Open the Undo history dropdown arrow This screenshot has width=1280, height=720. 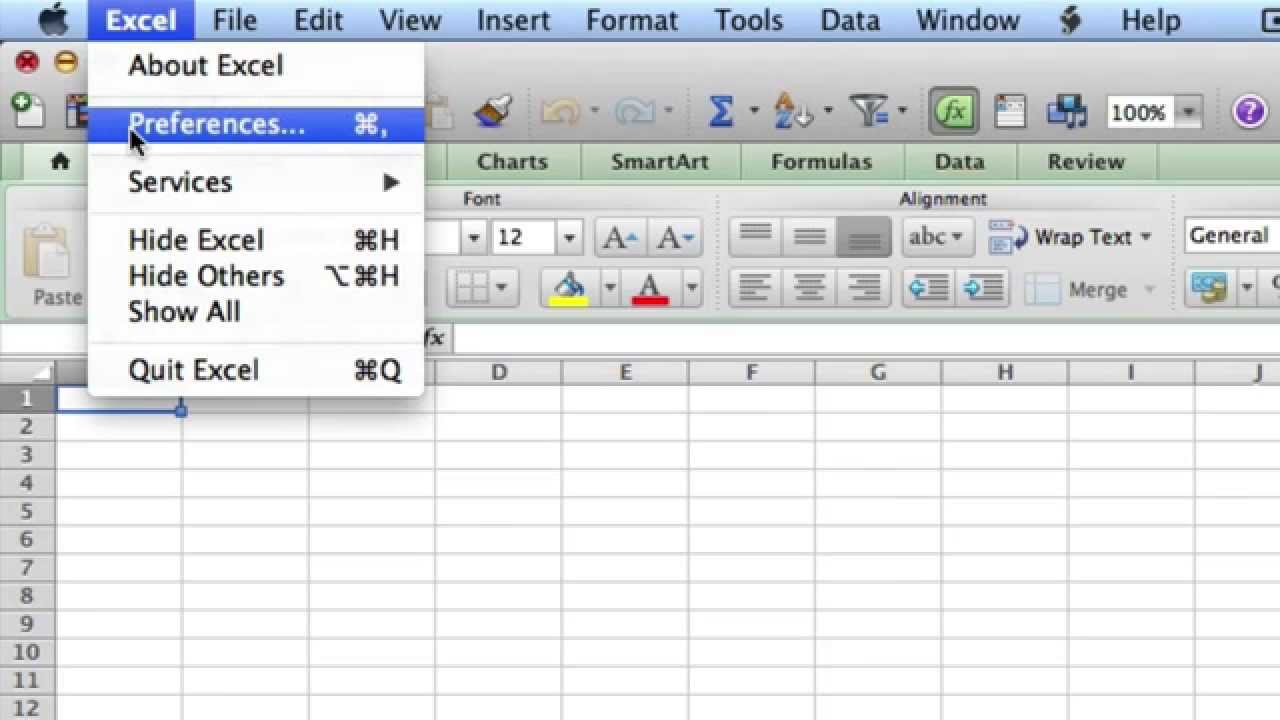pos(595,112)
